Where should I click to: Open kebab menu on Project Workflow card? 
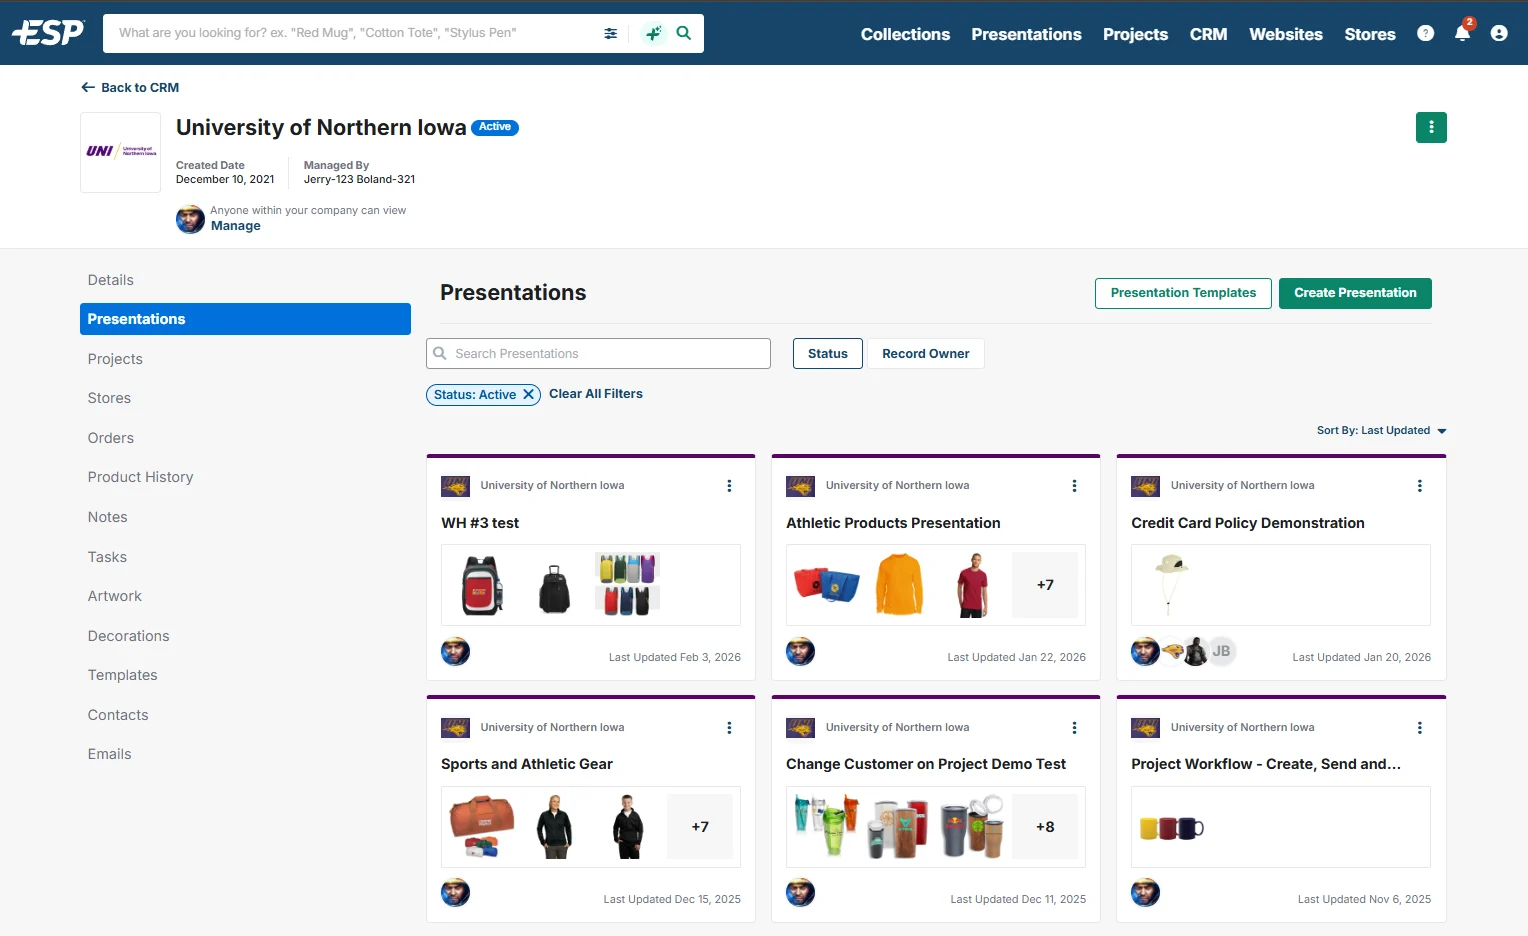pos(1419,728)
